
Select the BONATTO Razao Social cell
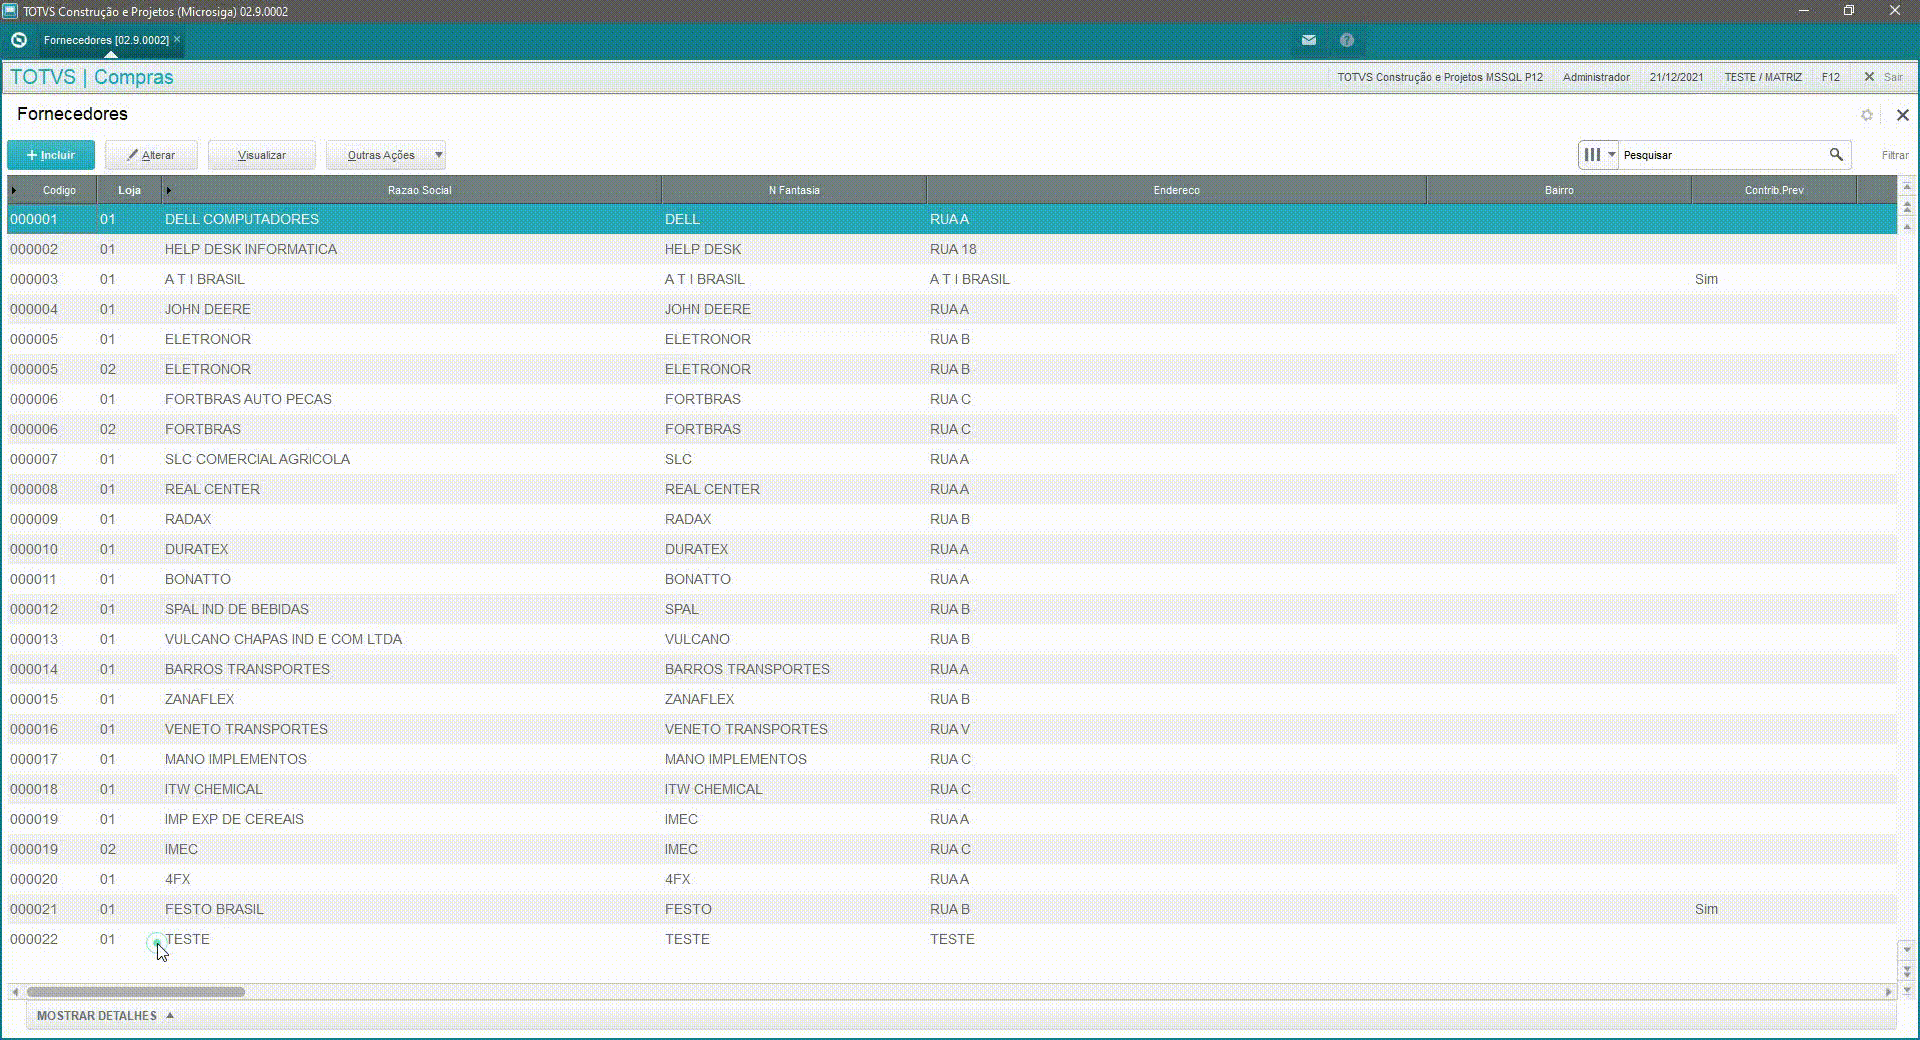[x=411, y=579]
